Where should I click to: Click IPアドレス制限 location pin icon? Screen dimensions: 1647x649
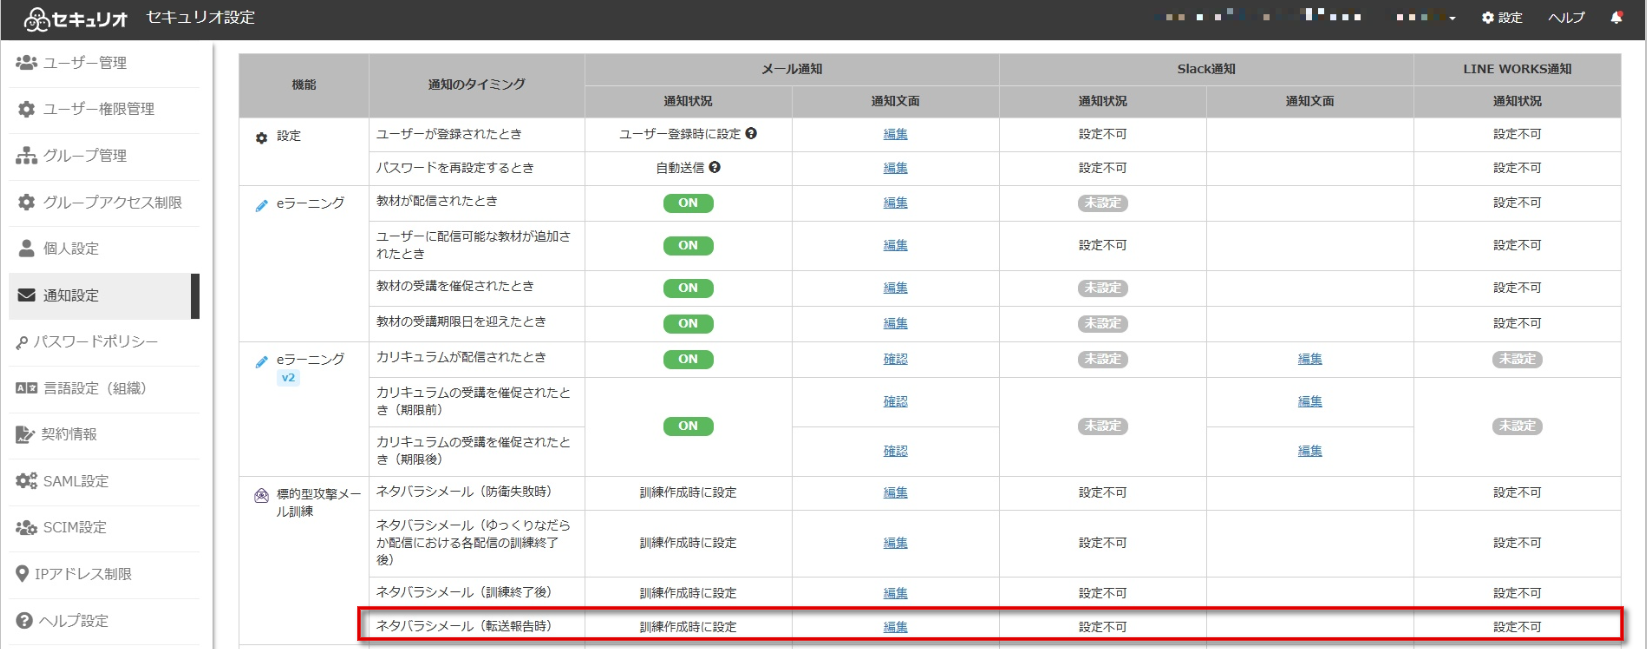[x=22, y=574]
